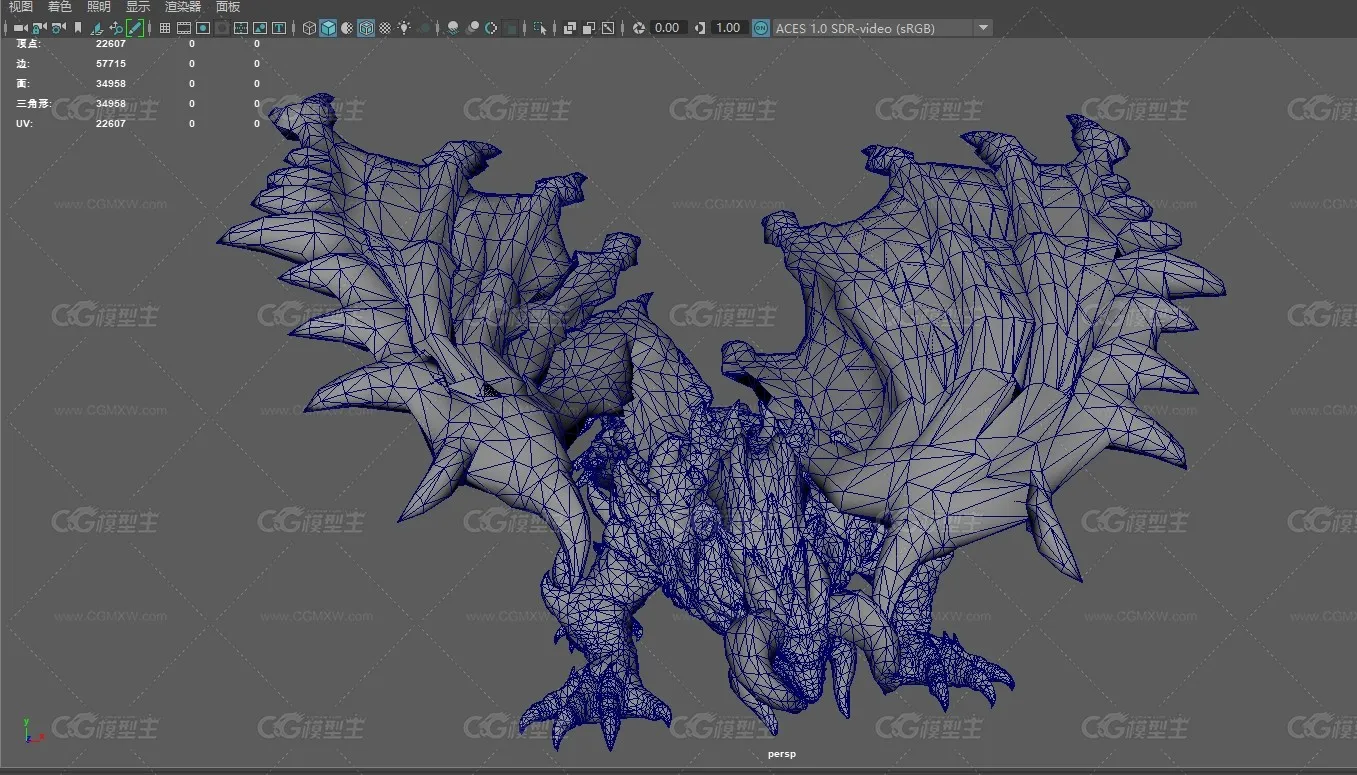
Task: Select the Grease Pencil tool
Action: tap(135, 28)
